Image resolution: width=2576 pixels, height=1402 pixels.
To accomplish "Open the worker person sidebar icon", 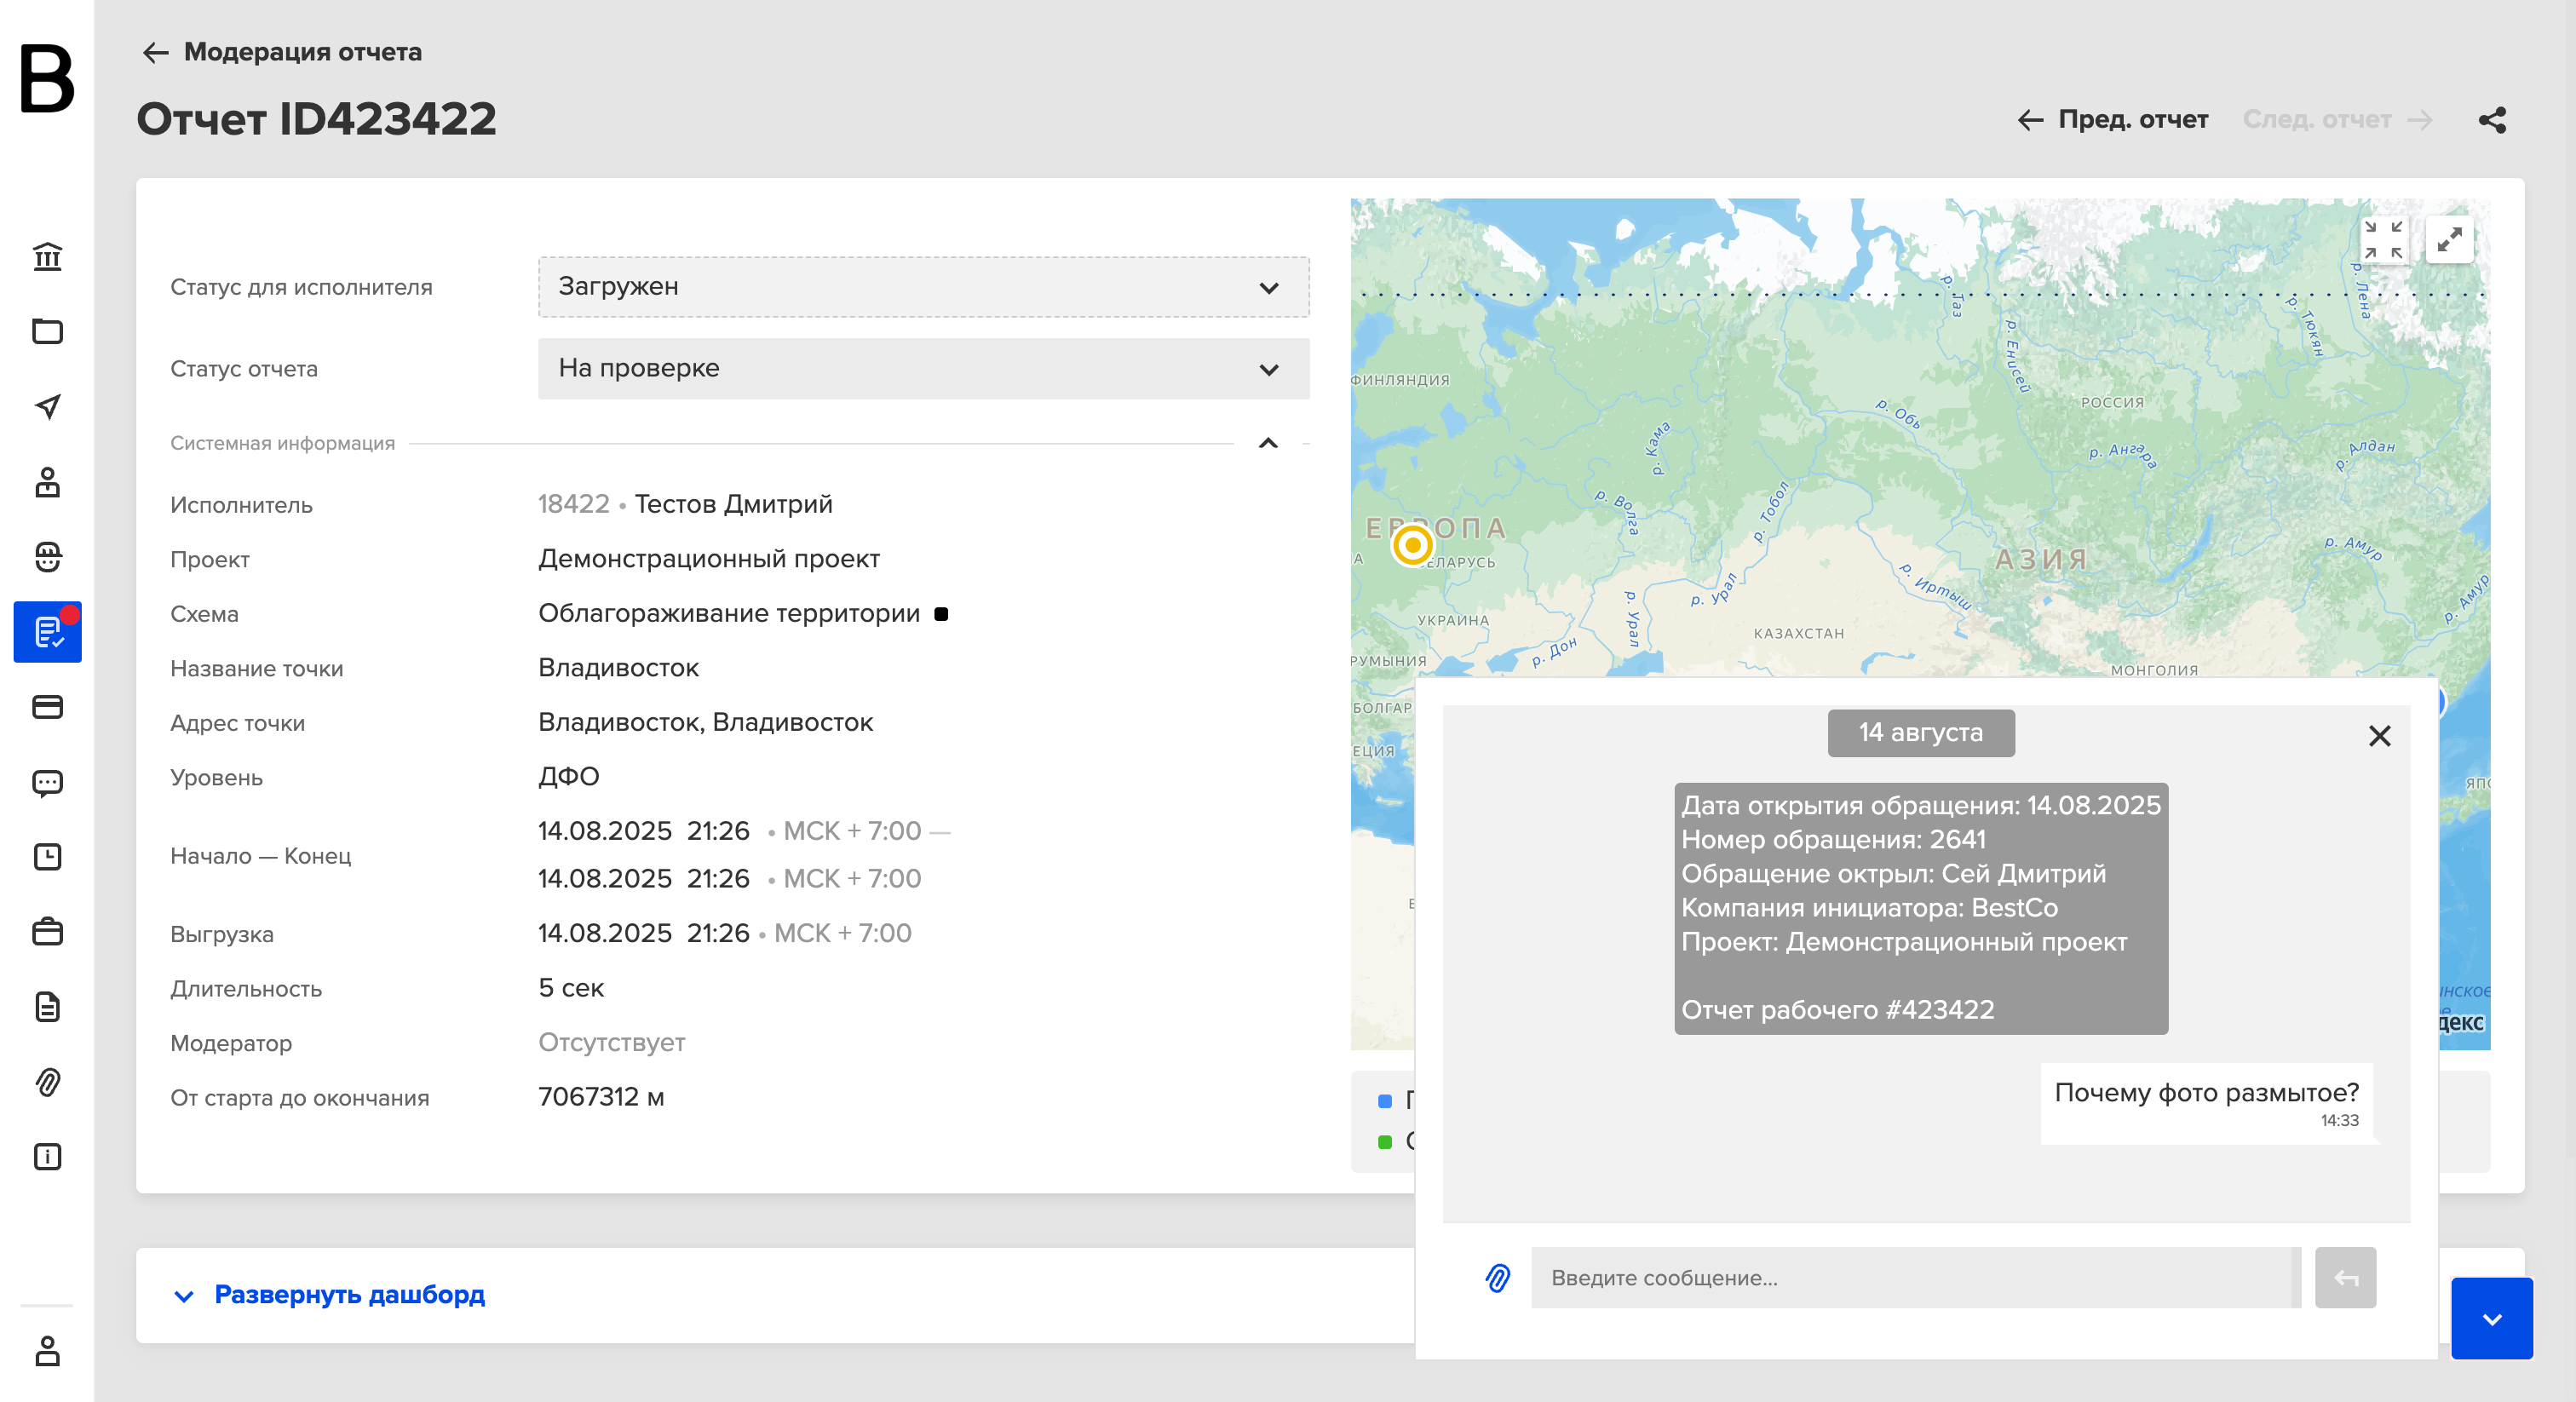I will pos(47,482).
